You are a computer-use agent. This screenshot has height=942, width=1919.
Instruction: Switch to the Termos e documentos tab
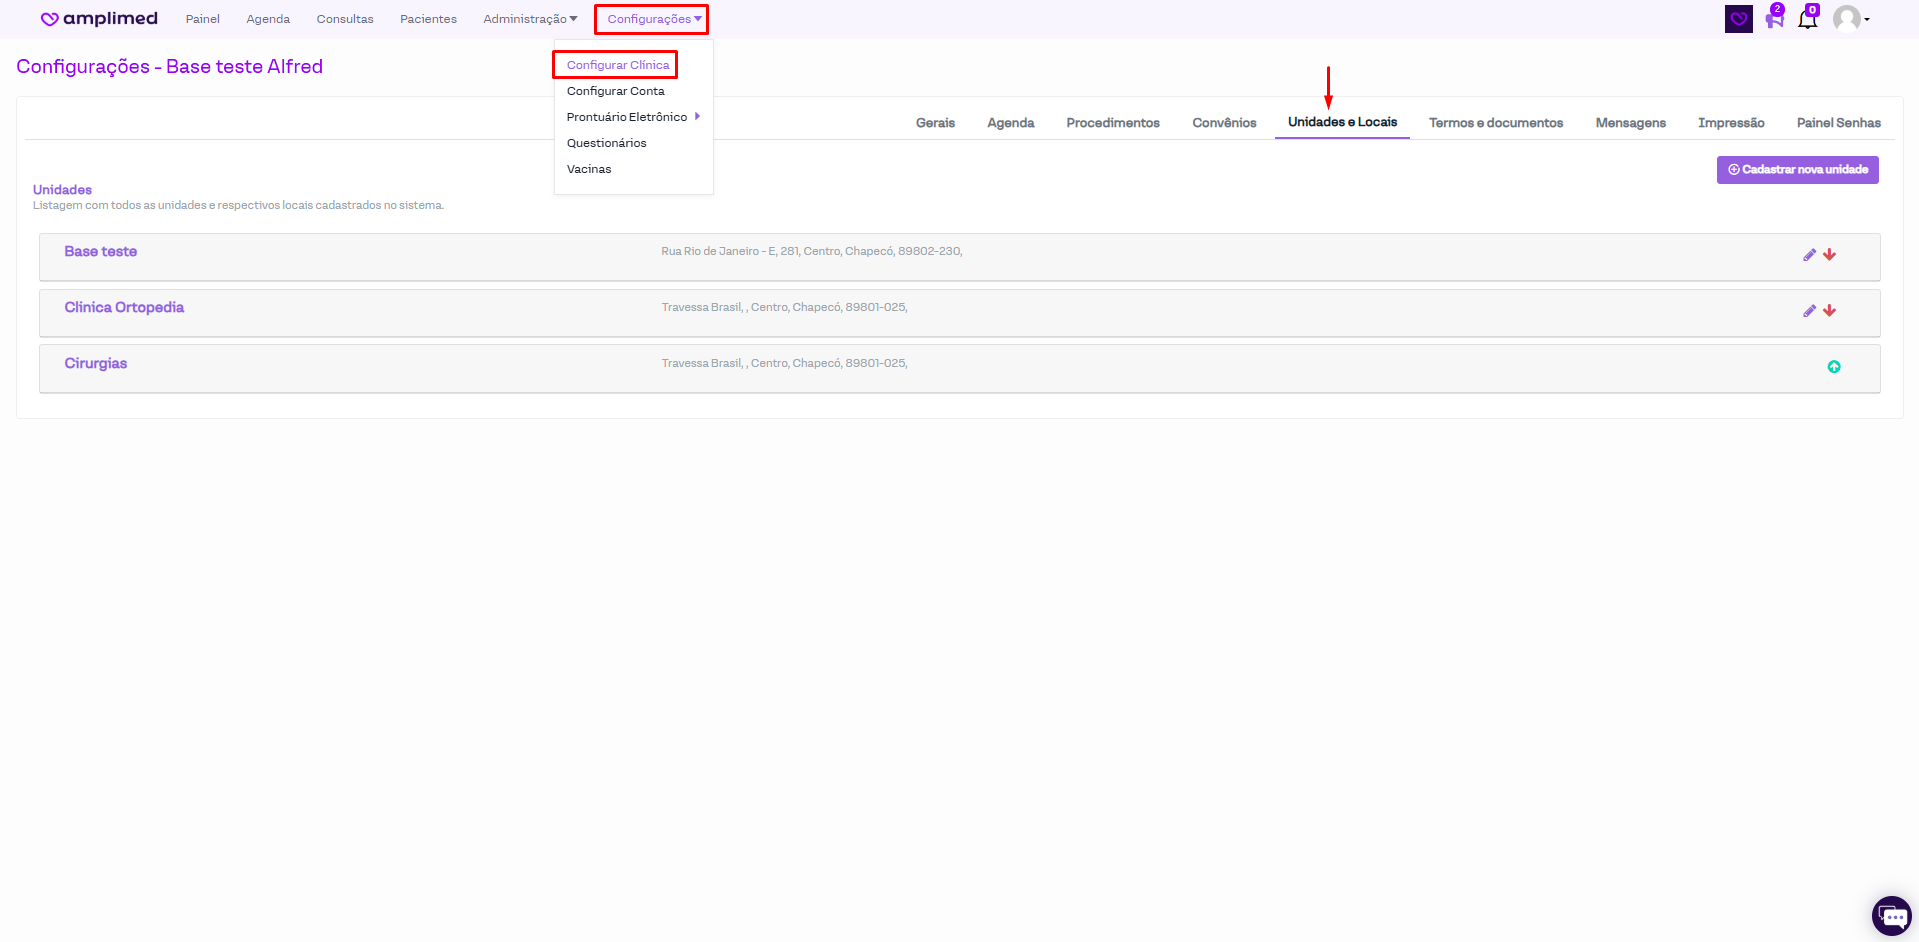point(1495,123)
